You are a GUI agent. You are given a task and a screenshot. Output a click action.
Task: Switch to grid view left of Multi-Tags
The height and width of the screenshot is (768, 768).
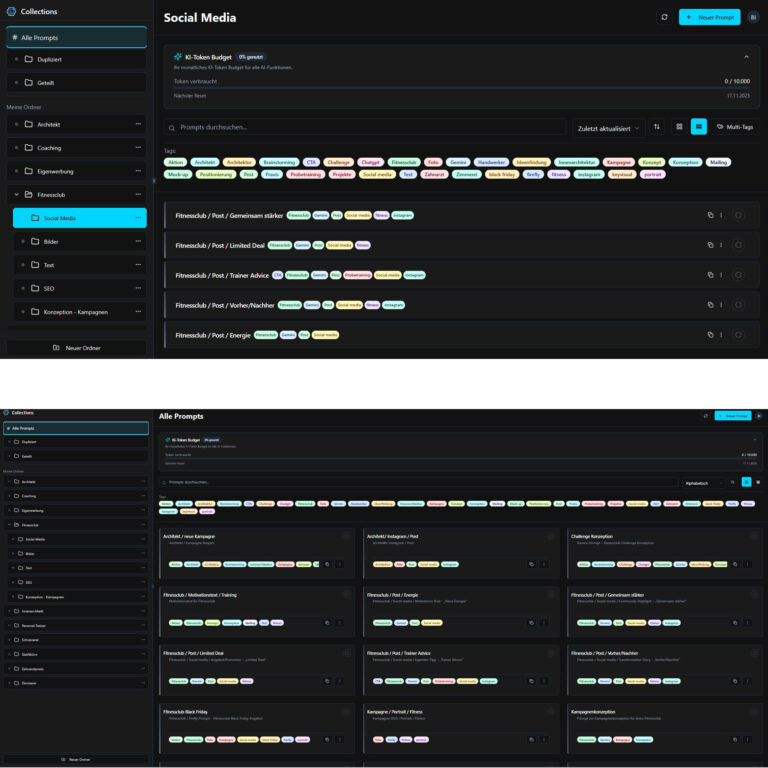click(x=679, y=127)
